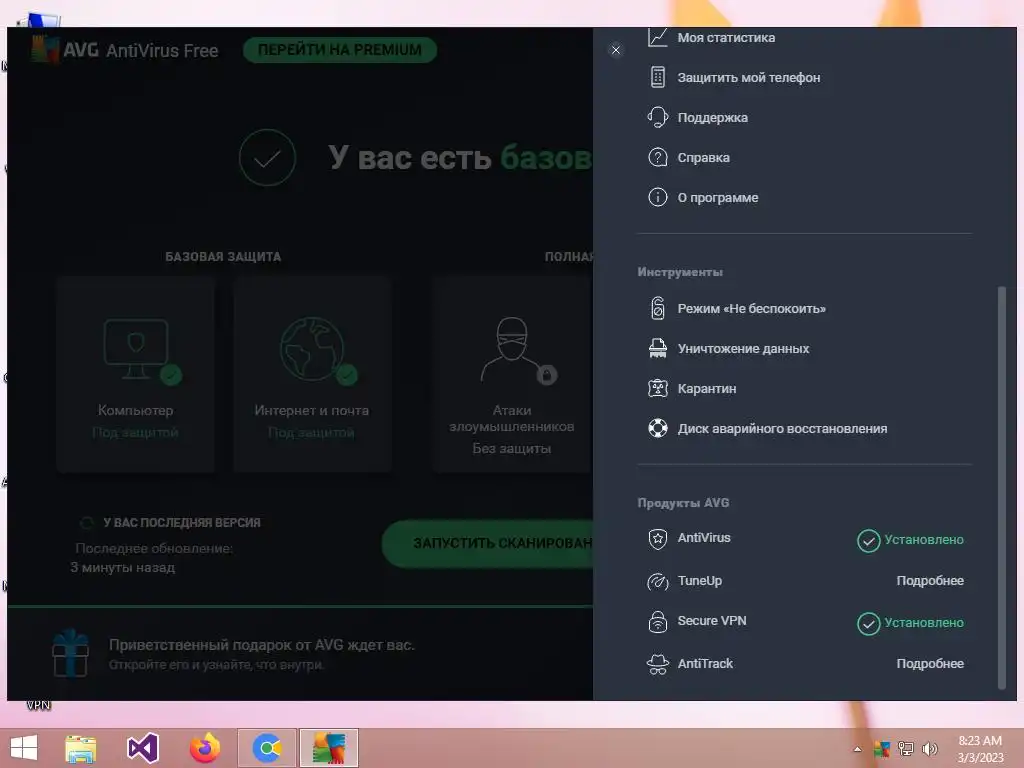
Task: Choose Режим «Не беспокоить» tool
Action: click(751, 308)
